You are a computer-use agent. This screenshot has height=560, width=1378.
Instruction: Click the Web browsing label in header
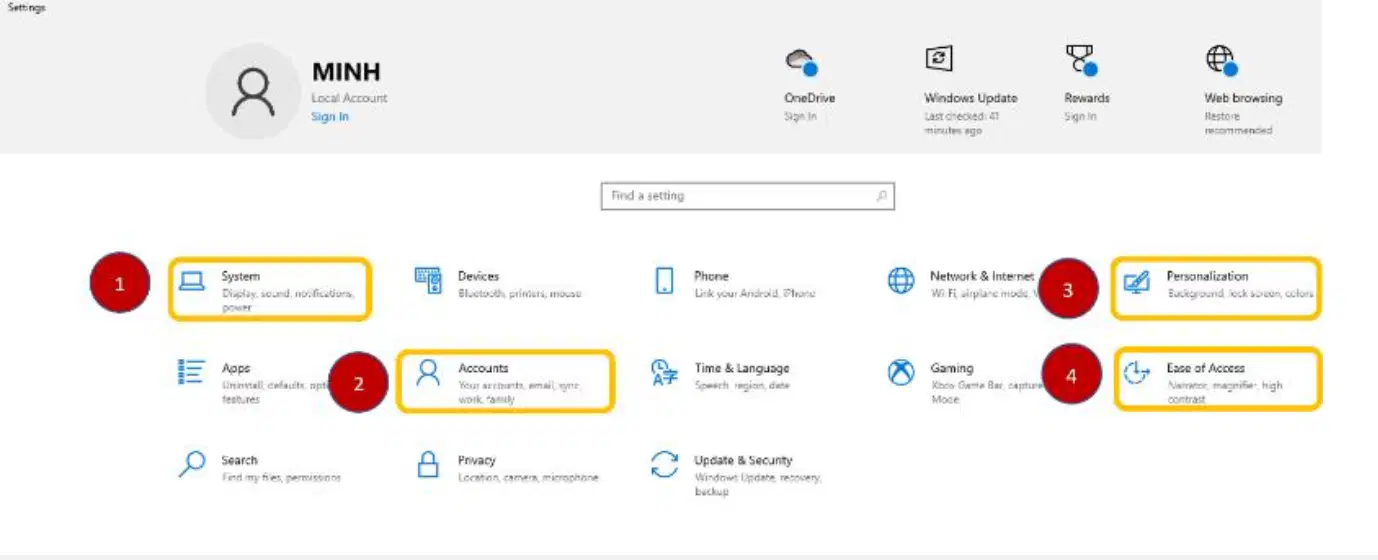point(1243,98)
